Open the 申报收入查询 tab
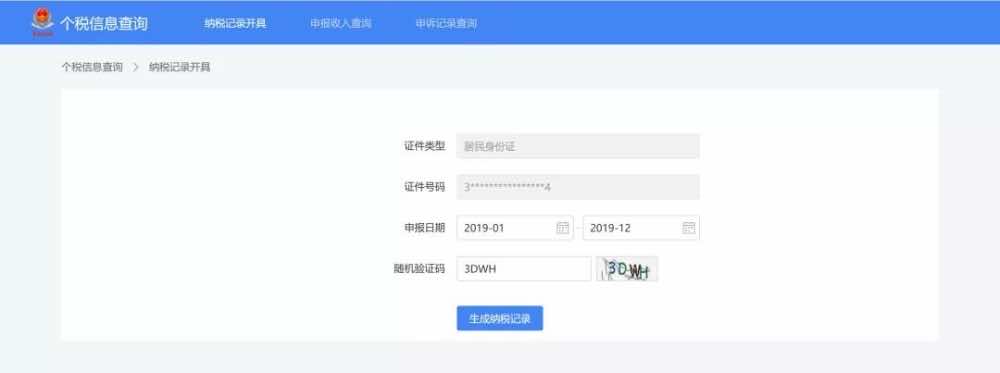The width and height of the screenshot is (1000, 373). click(x=341, y=24)
